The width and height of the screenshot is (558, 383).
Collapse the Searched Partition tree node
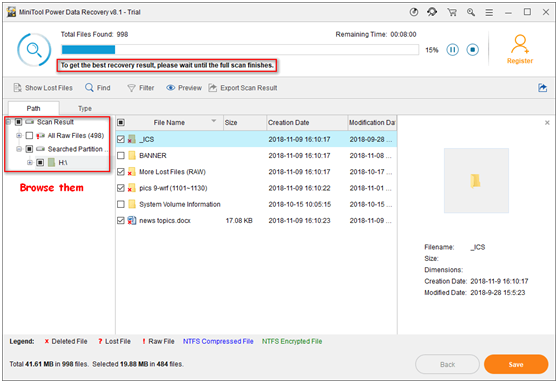point(19,149)
